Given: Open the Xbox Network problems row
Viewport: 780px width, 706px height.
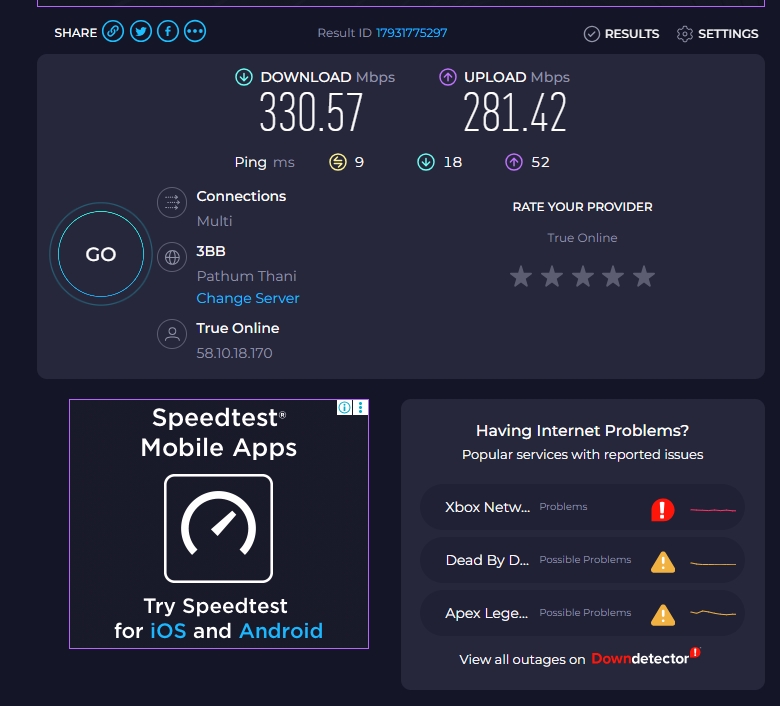Looking at the screenshot, I should point(583,507).
